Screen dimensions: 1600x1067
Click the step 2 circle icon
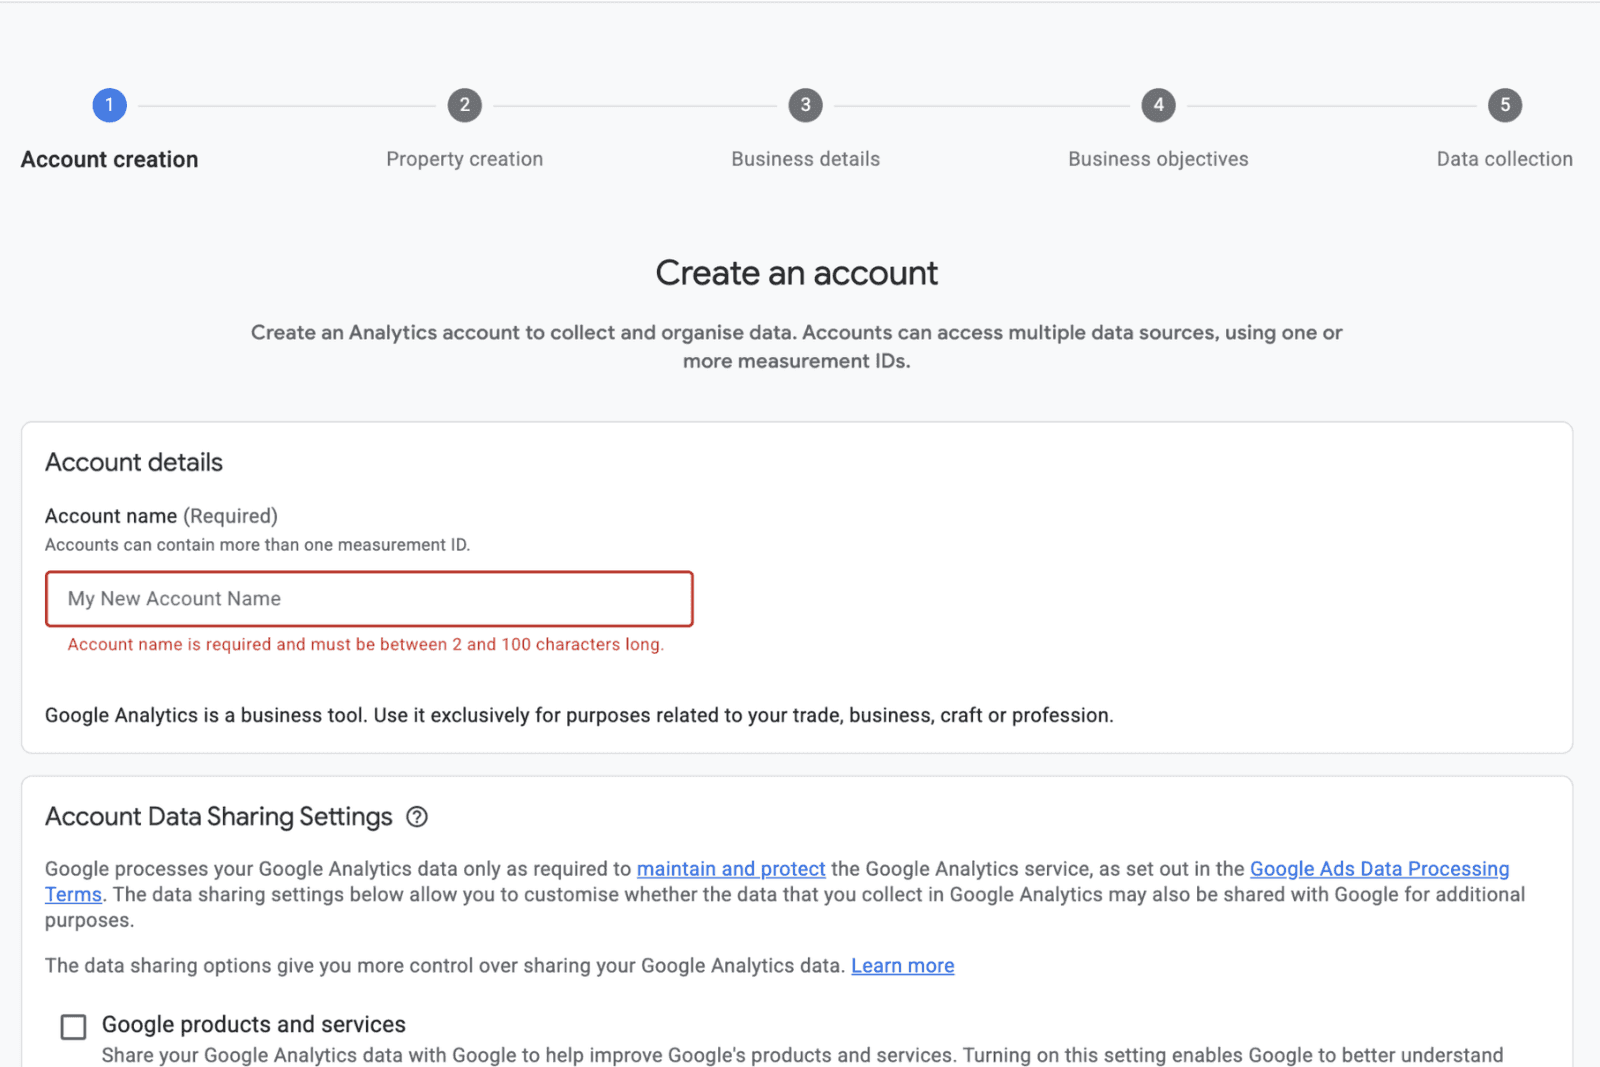tap(464, 105)
